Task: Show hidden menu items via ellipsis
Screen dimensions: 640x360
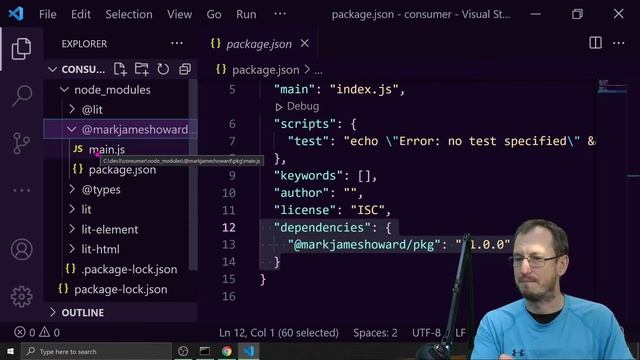Action: tap(280, 14)
